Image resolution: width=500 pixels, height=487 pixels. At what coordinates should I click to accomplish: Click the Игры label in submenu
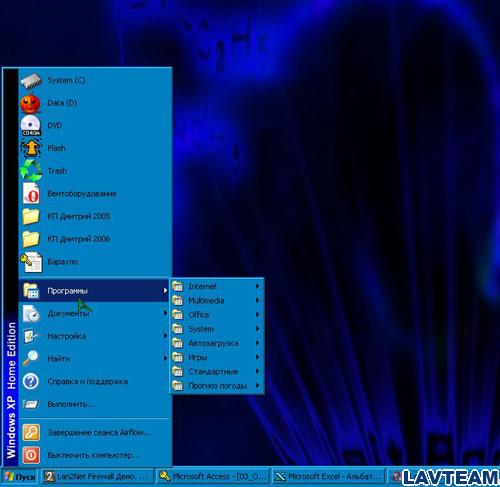click(x=198, y=357)
